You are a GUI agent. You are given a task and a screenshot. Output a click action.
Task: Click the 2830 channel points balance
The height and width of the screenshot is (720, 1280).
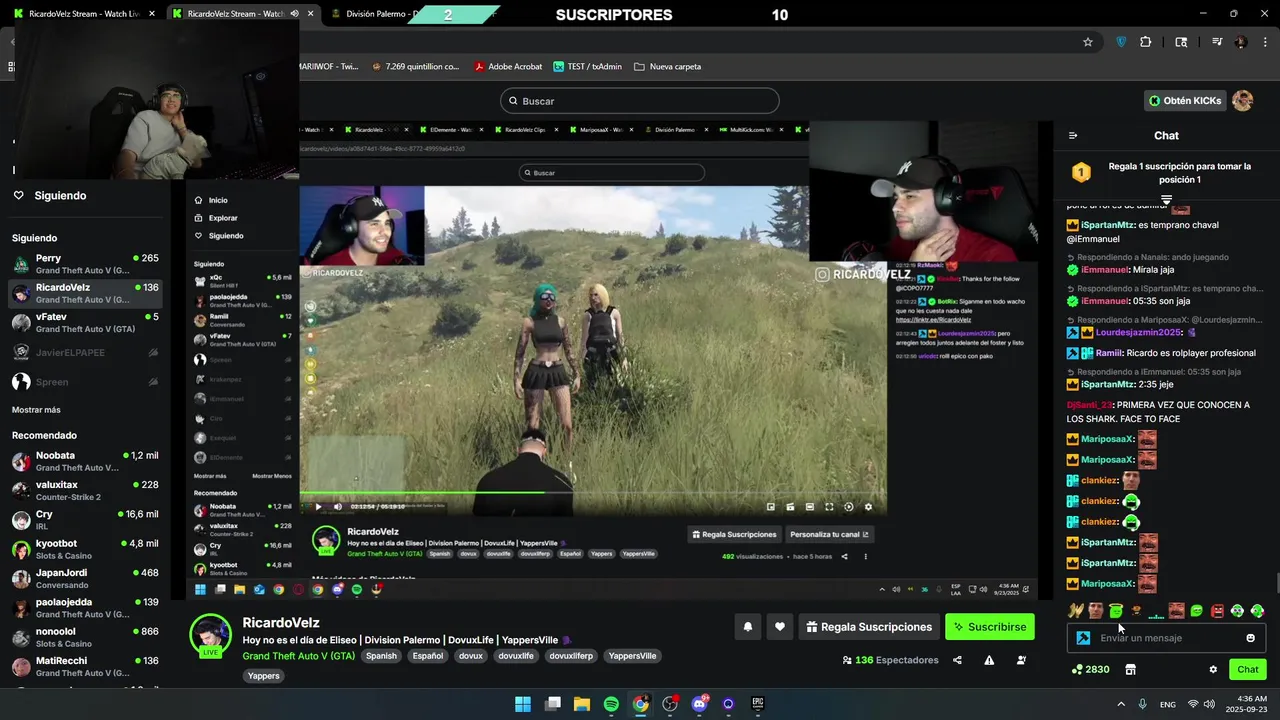click(1090, 670)
